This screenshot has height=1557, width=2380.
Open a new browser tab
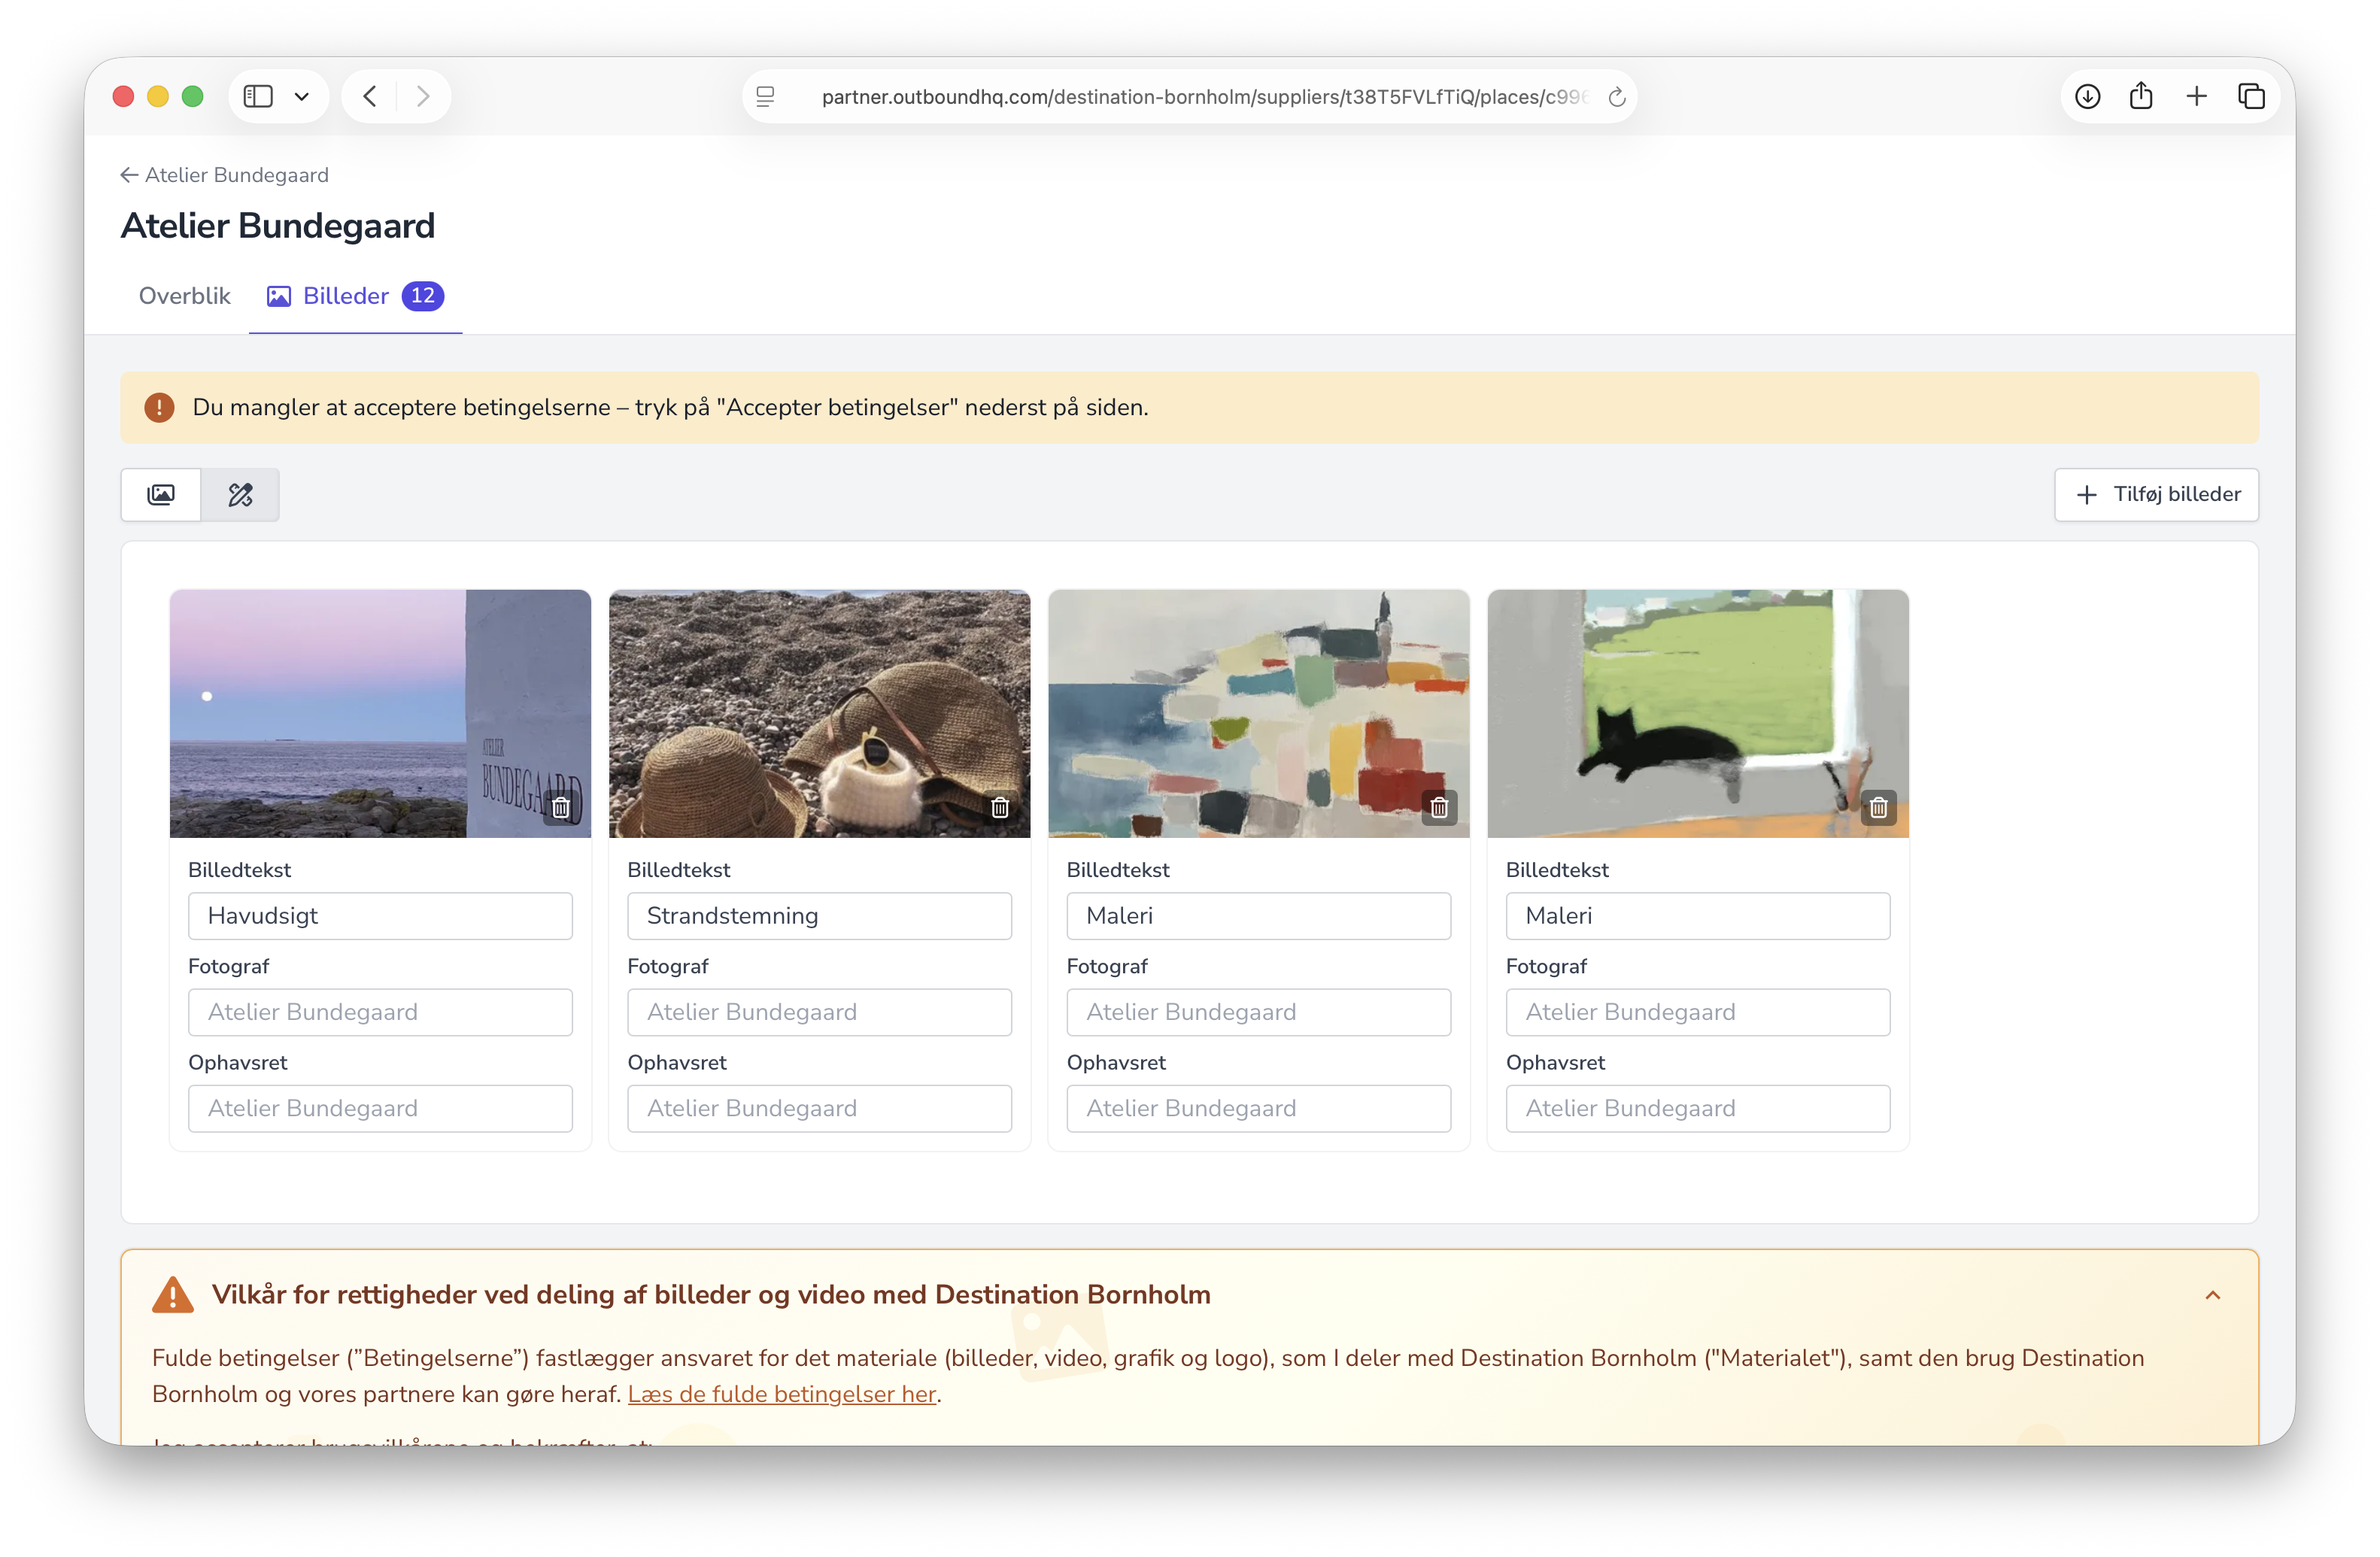click(x=2196, y=96)
